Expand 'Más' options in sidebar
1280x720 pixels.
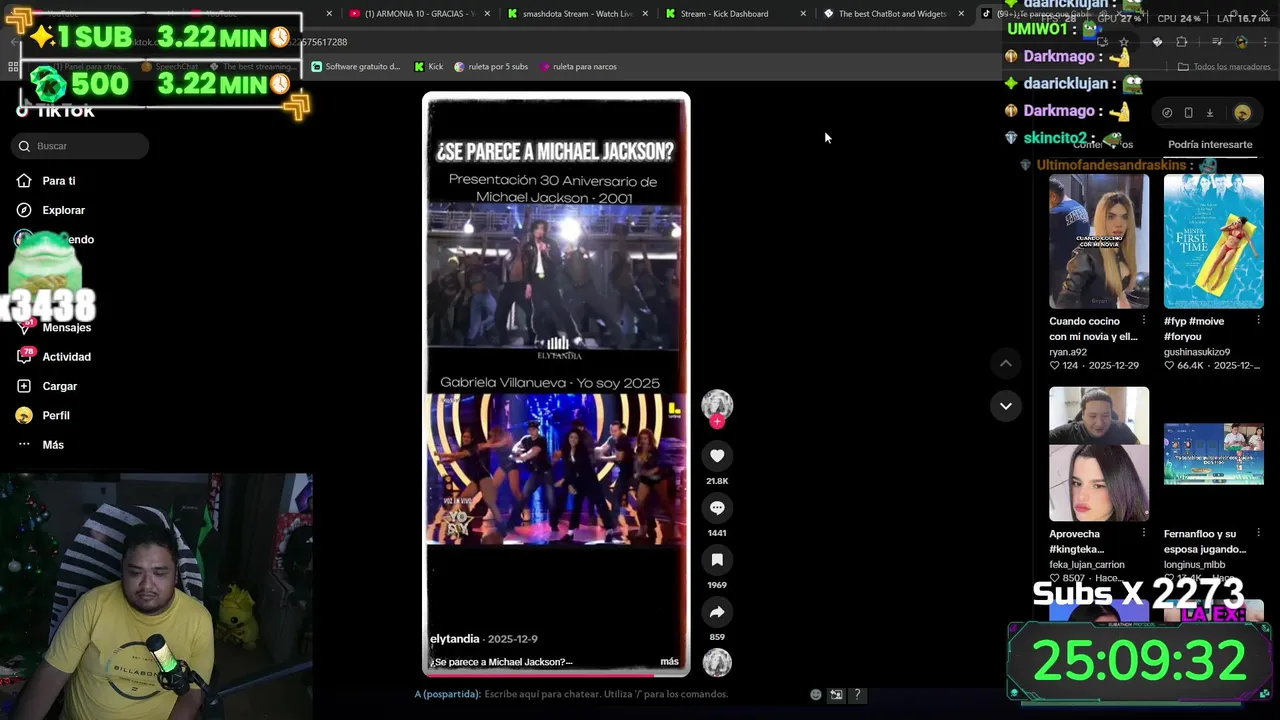[x=53, y=445]
